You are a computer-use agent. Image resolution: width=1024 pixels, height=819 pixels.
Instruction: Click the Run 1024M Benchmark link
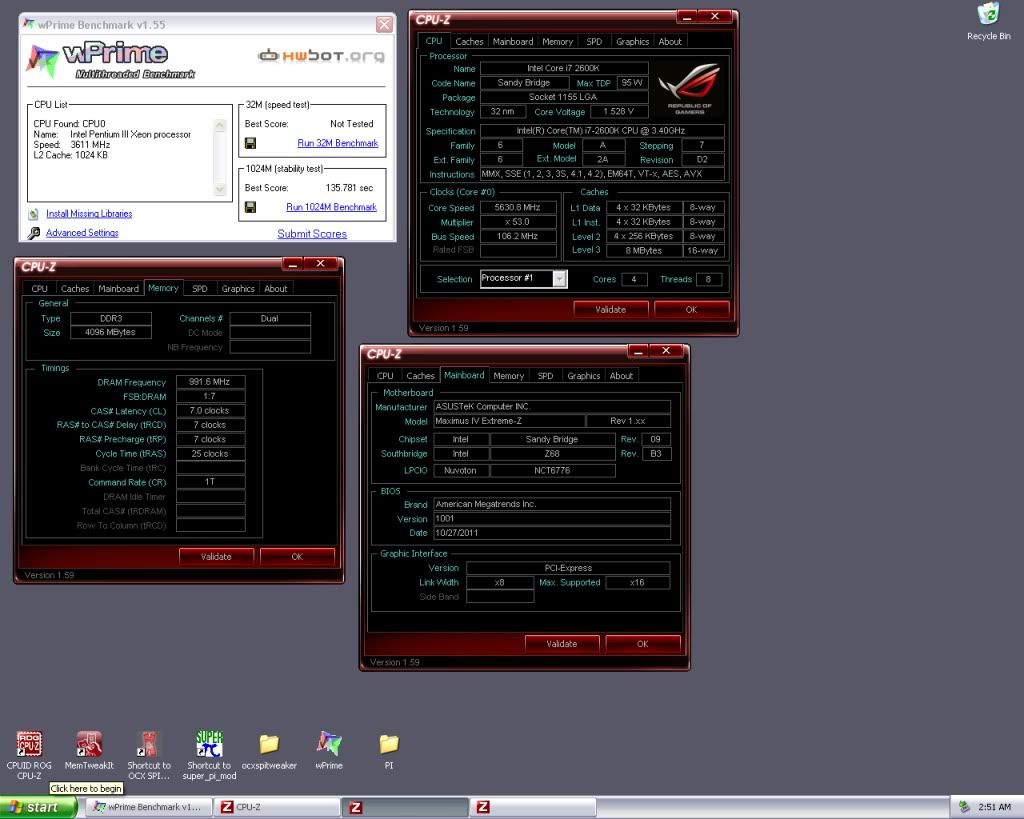(x=331, y=207)
